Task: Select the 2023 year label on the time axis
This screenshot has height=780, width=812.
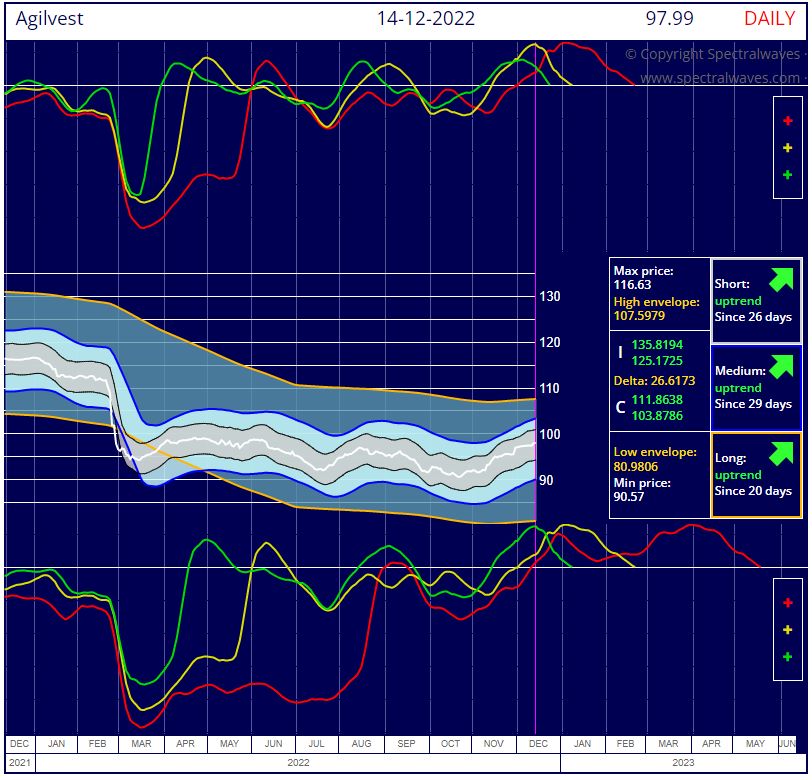Action: tap(682, 762)
